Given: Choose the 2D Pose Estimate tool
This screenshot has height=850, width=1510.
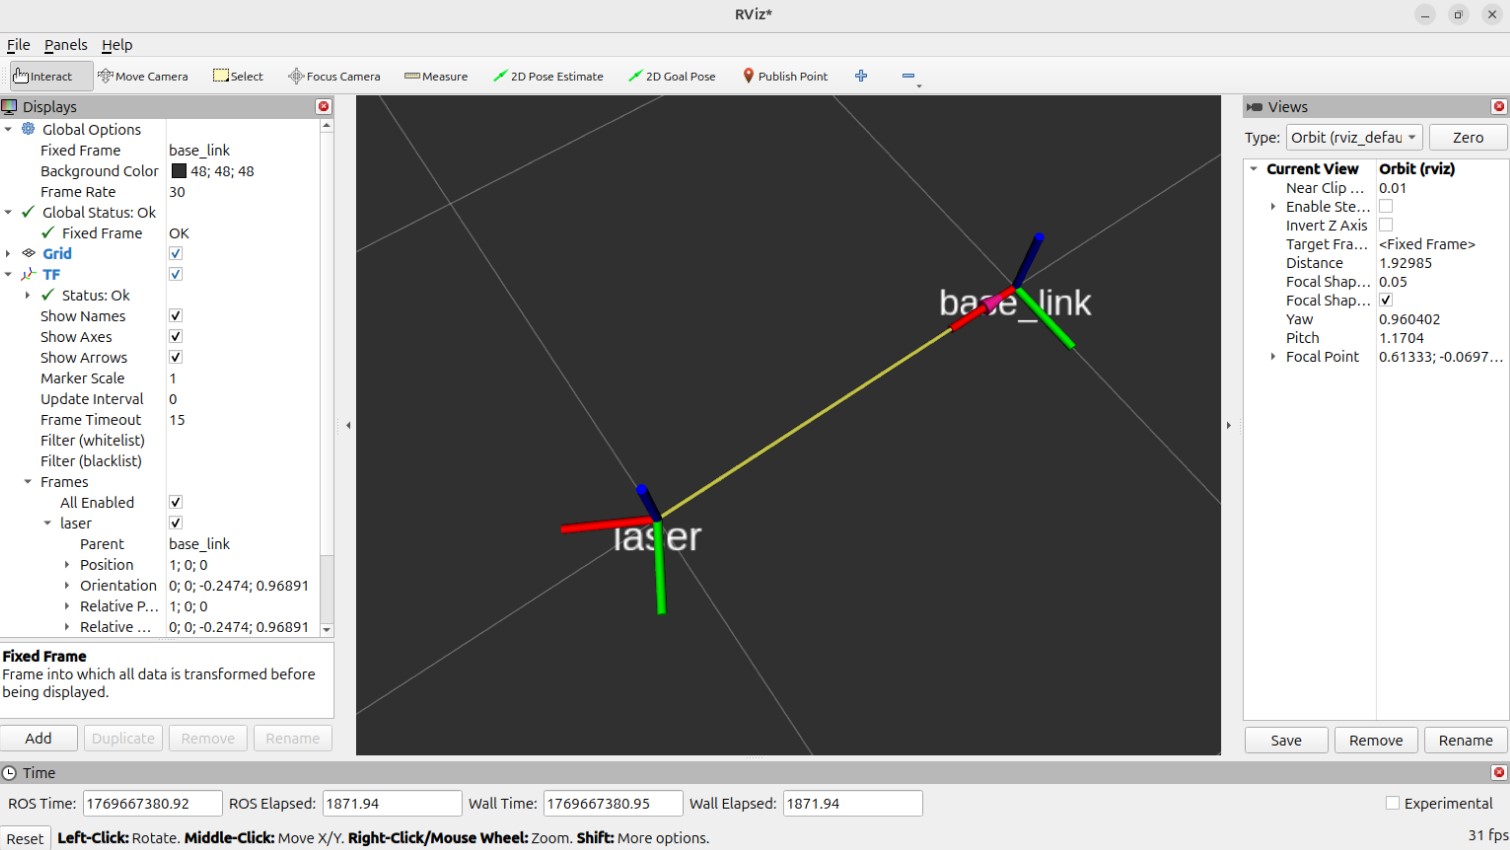Looking at the screenshot, I should pos(548,75).
